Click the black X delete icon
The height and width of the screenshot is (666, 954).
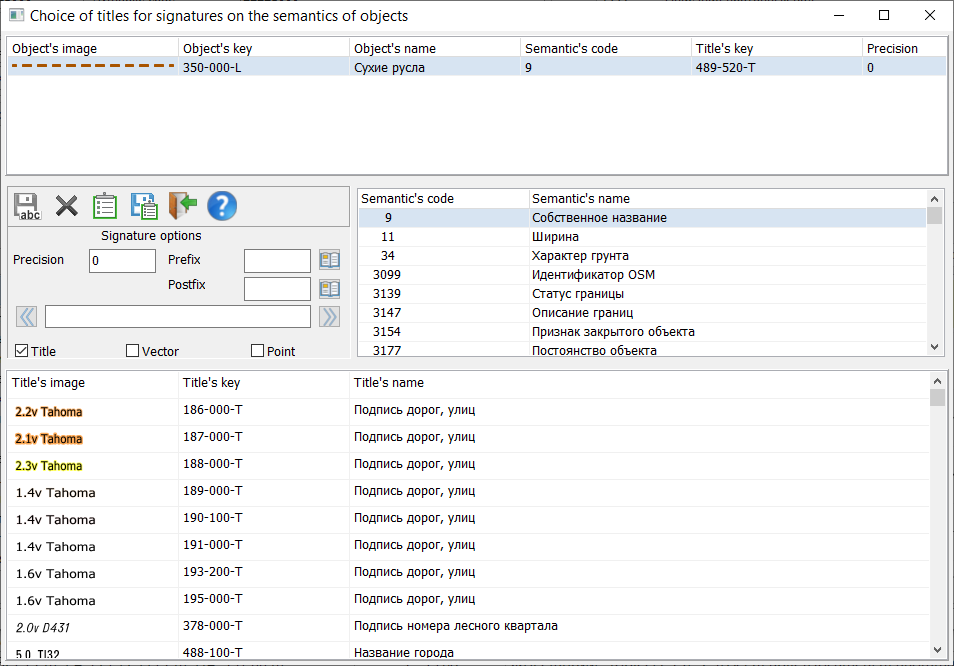point(67,207)
